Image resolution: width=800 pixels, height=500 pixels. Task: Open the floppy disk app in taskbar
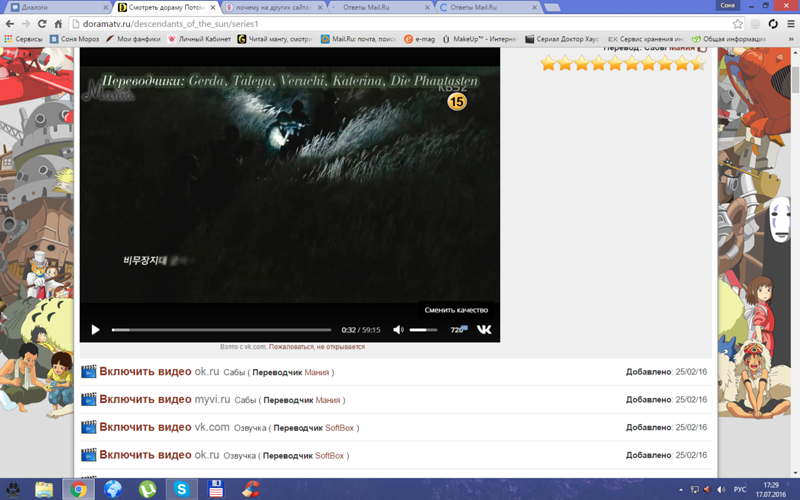pyautogui.click(x=216, y=489)
